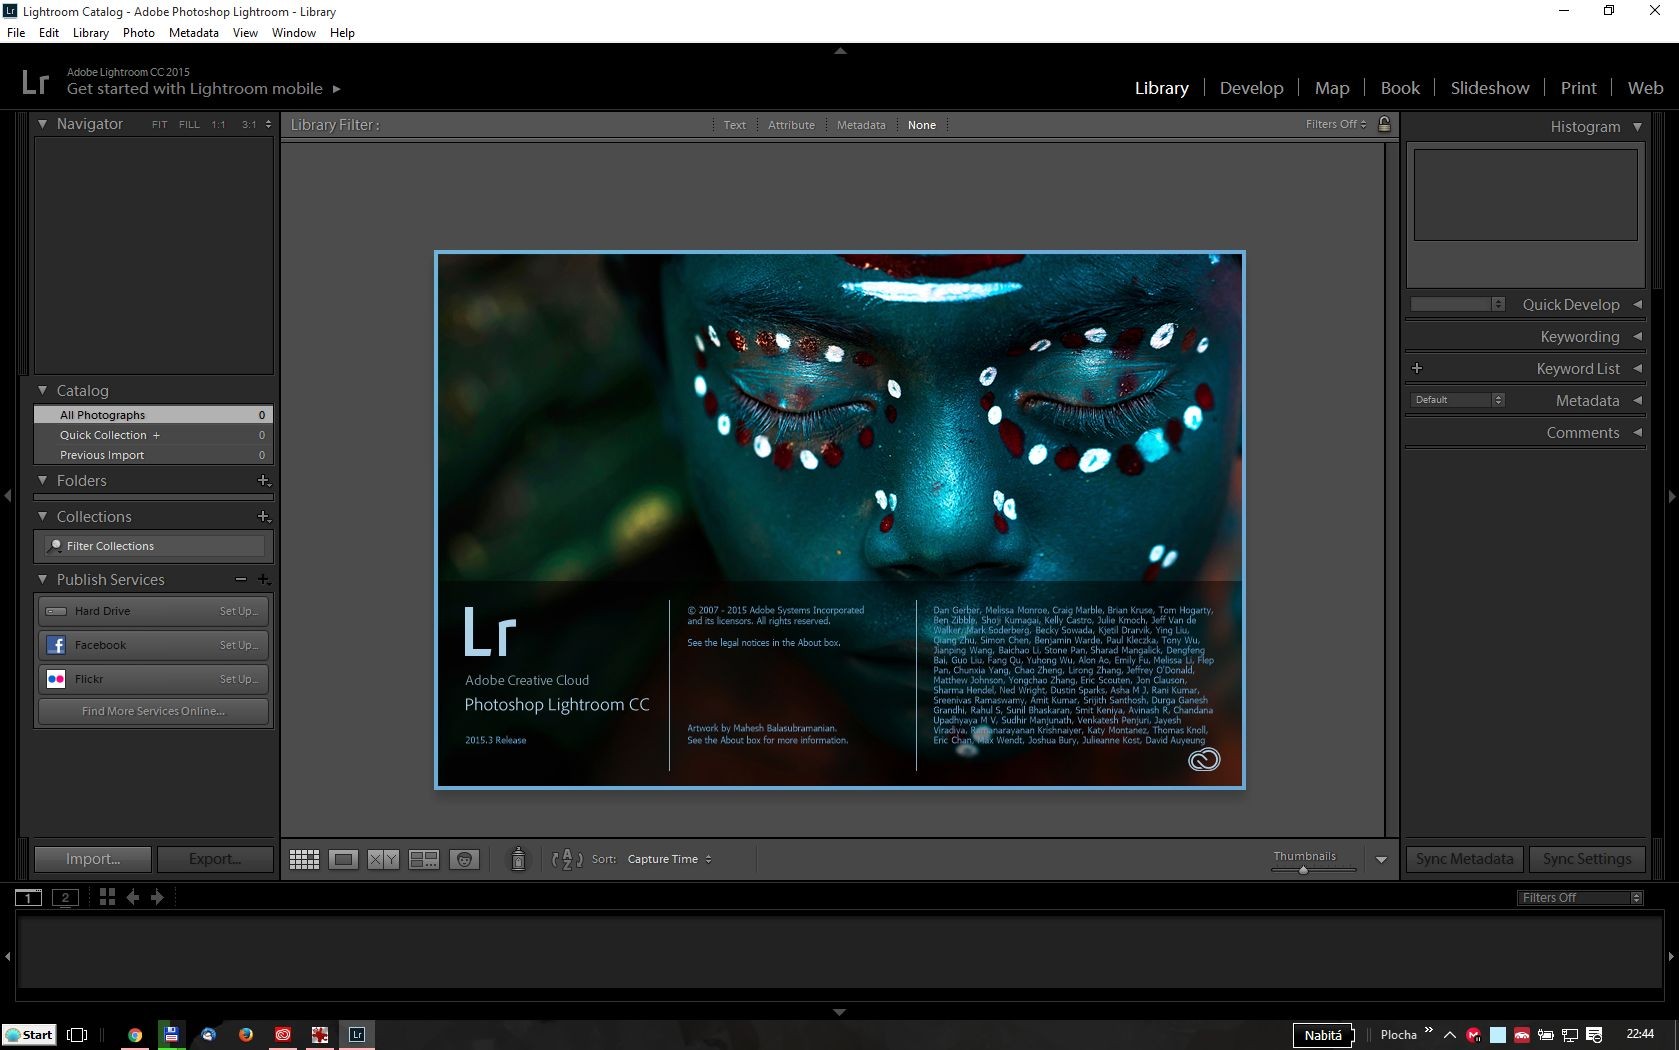The image size is (1679, 1050).
Task: Open Sort Capture Time dropdown
Action: (669, 859)
